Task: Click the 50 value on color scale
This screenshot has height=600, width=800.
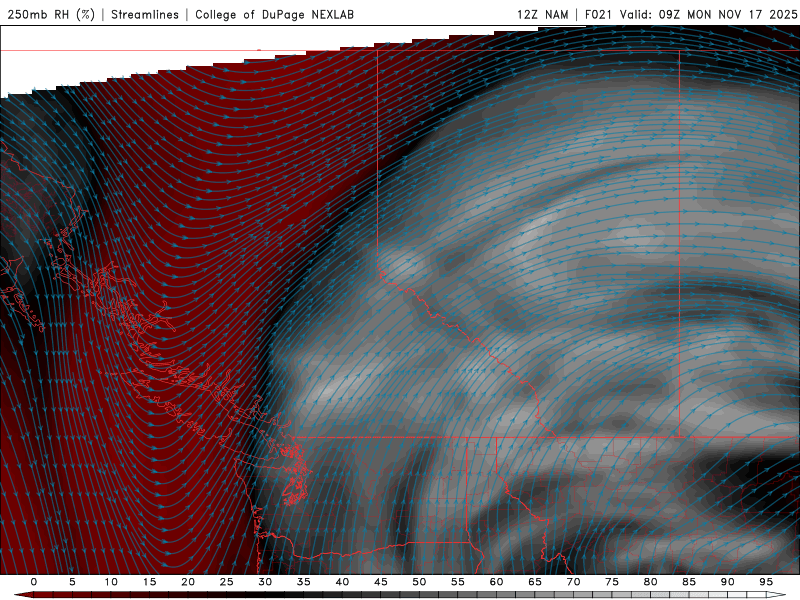Action: point(419,582)
